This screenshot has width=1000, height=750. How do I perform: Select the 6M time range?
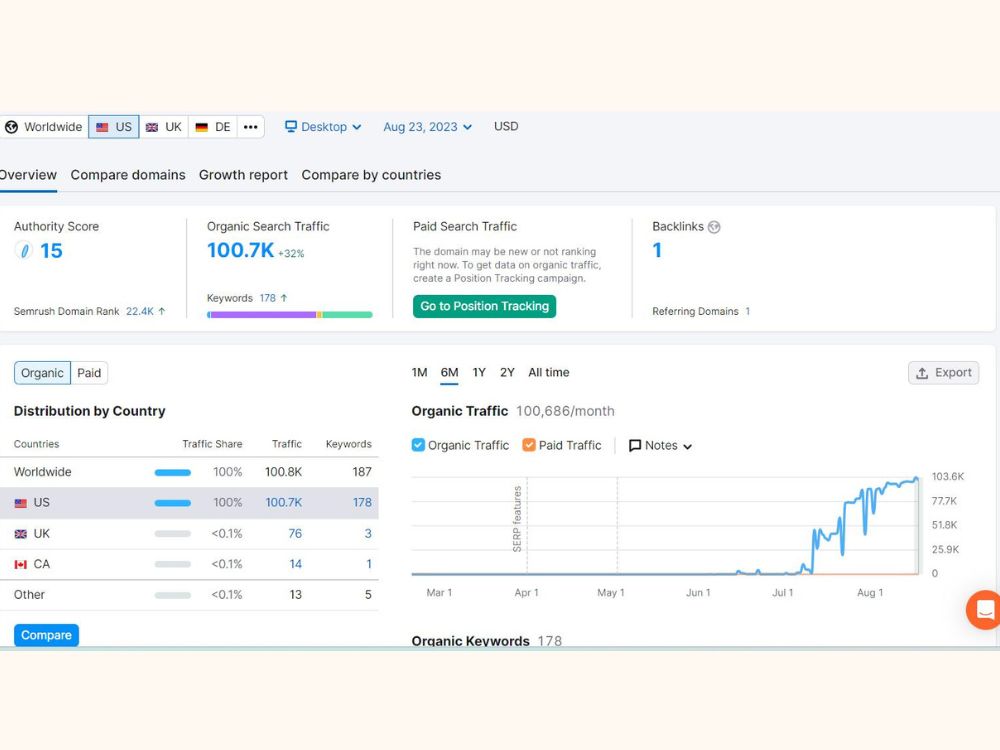tap(449, 372)
